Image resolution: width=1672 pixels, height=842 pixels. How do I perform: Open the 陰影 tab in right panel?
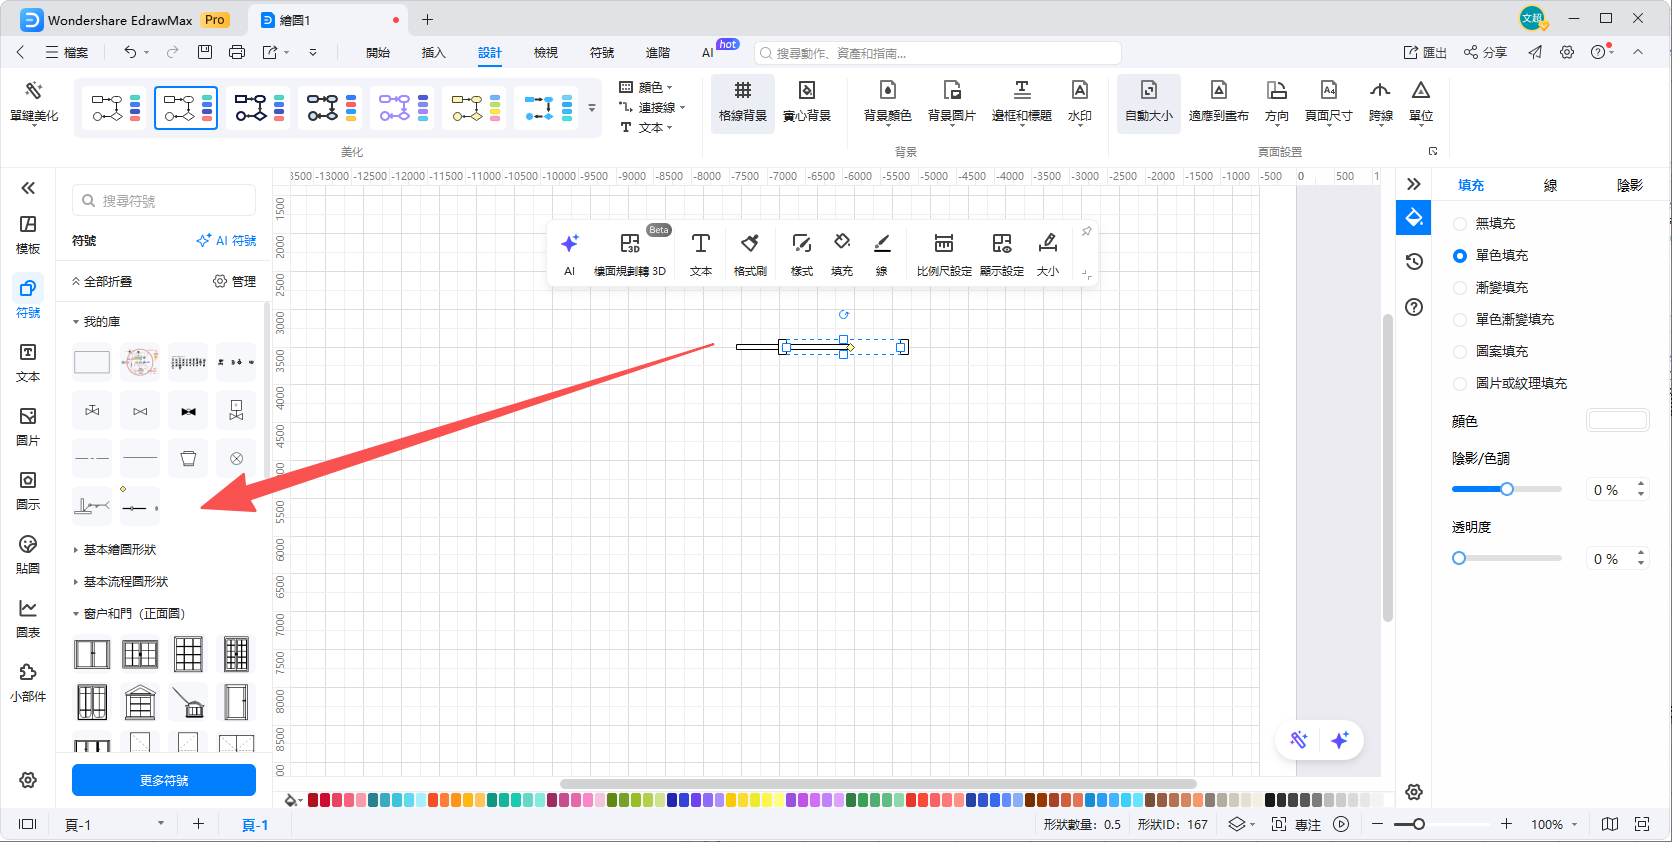[1629, 185]
